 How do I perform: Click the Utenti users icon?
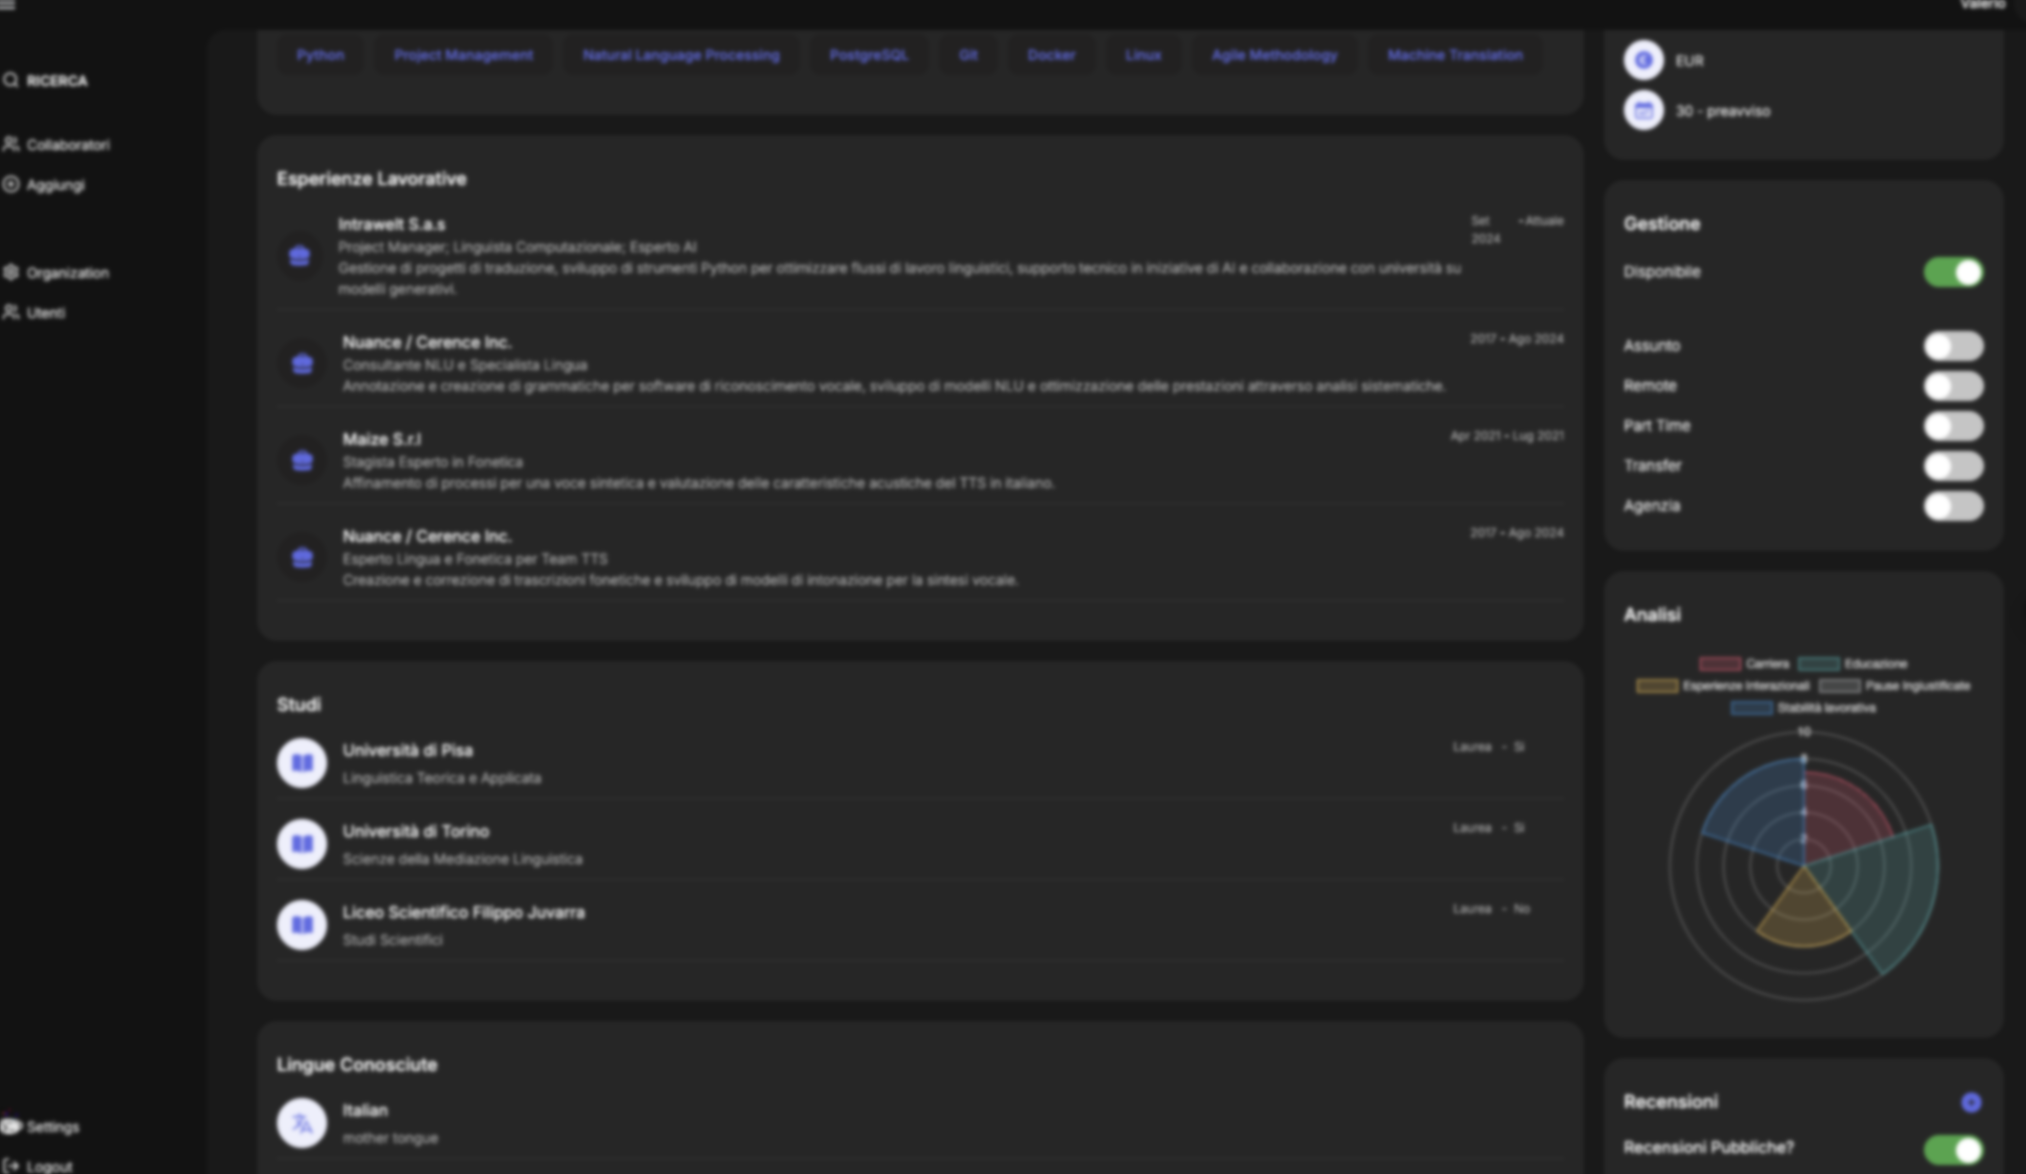(x=11, y=313)
